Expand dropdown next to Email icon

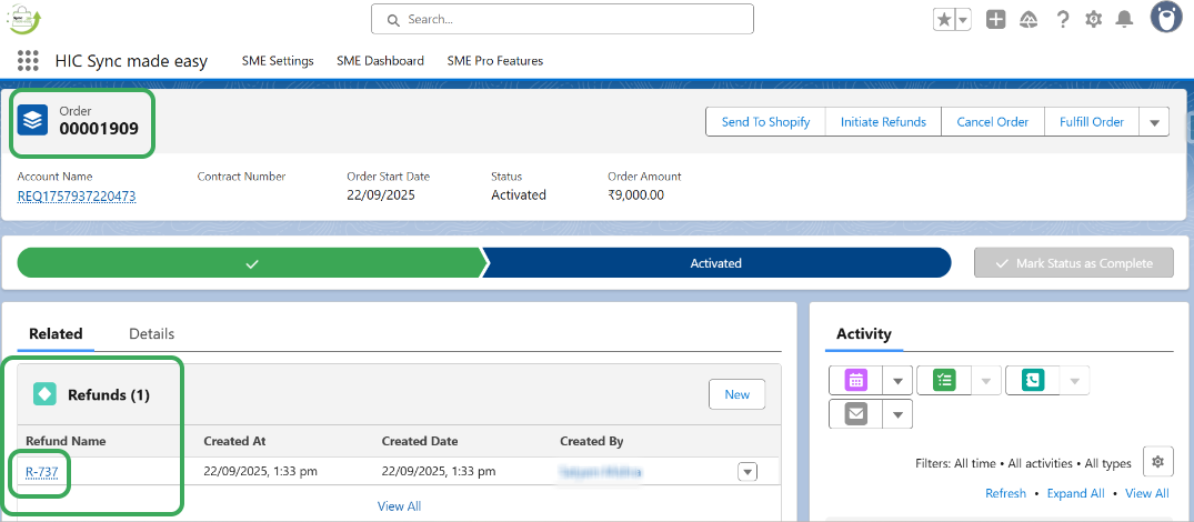click(x=898, y=414)
